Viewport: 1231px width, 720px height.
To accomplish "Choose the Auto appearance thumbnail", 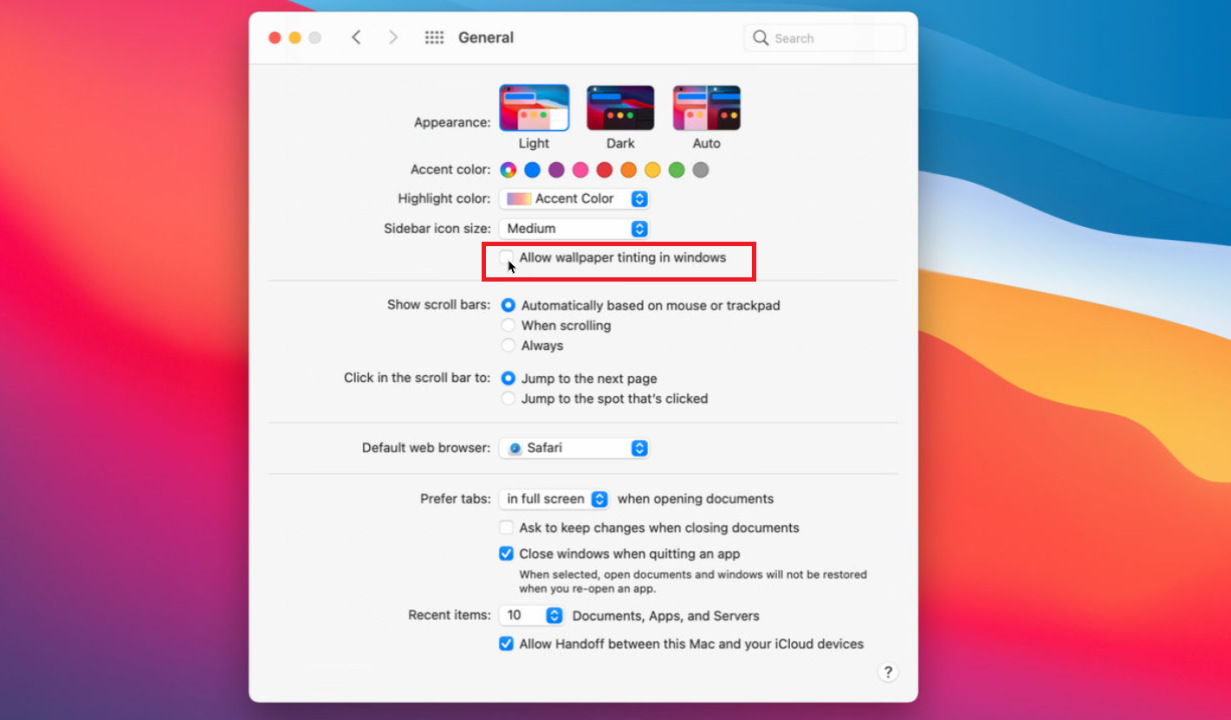I will [706, 108].
